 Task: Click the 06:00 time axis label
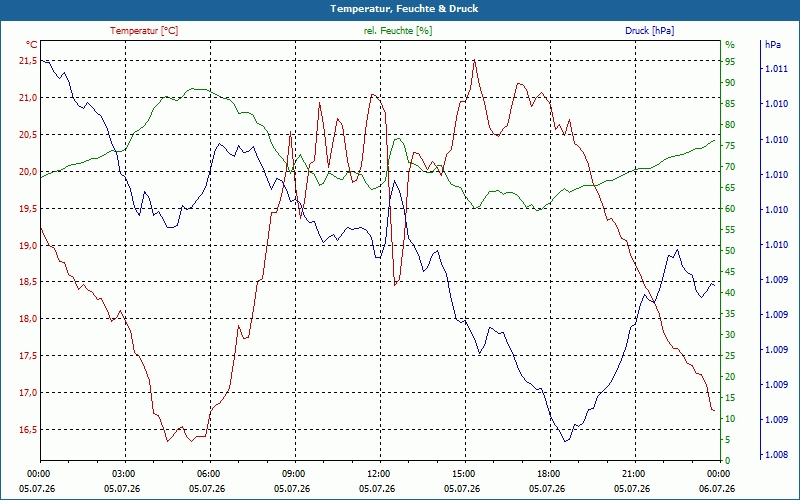point(210,474)
